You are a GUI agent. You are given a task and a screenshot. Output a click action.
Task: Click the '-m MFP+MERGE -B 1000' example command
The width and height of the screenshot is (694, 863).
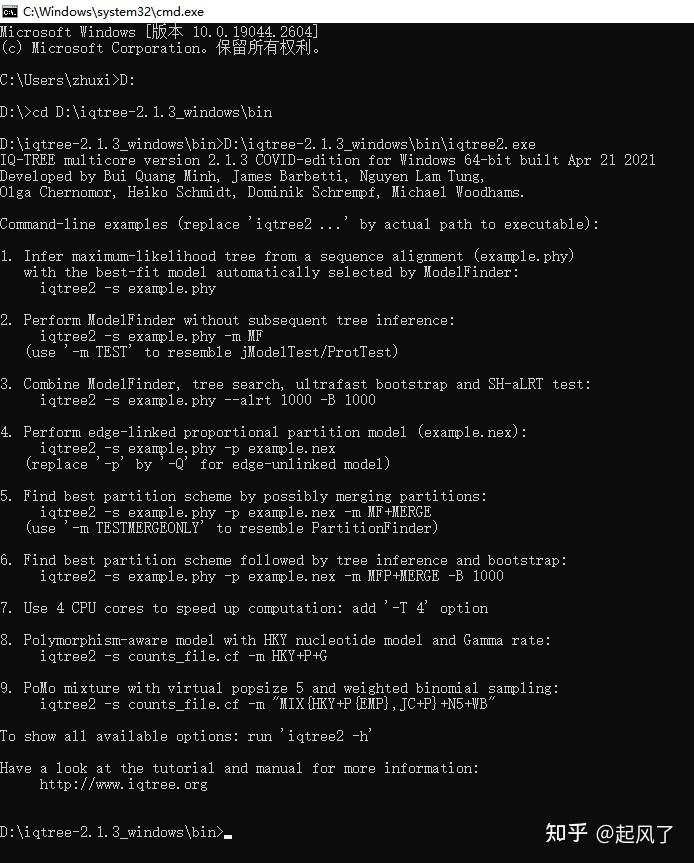coord(271,576)
